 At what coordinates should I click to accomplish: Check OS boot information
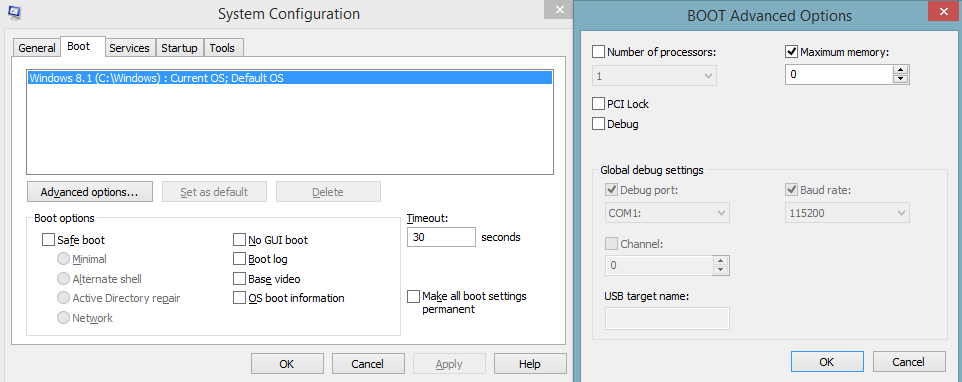point(239,299)
